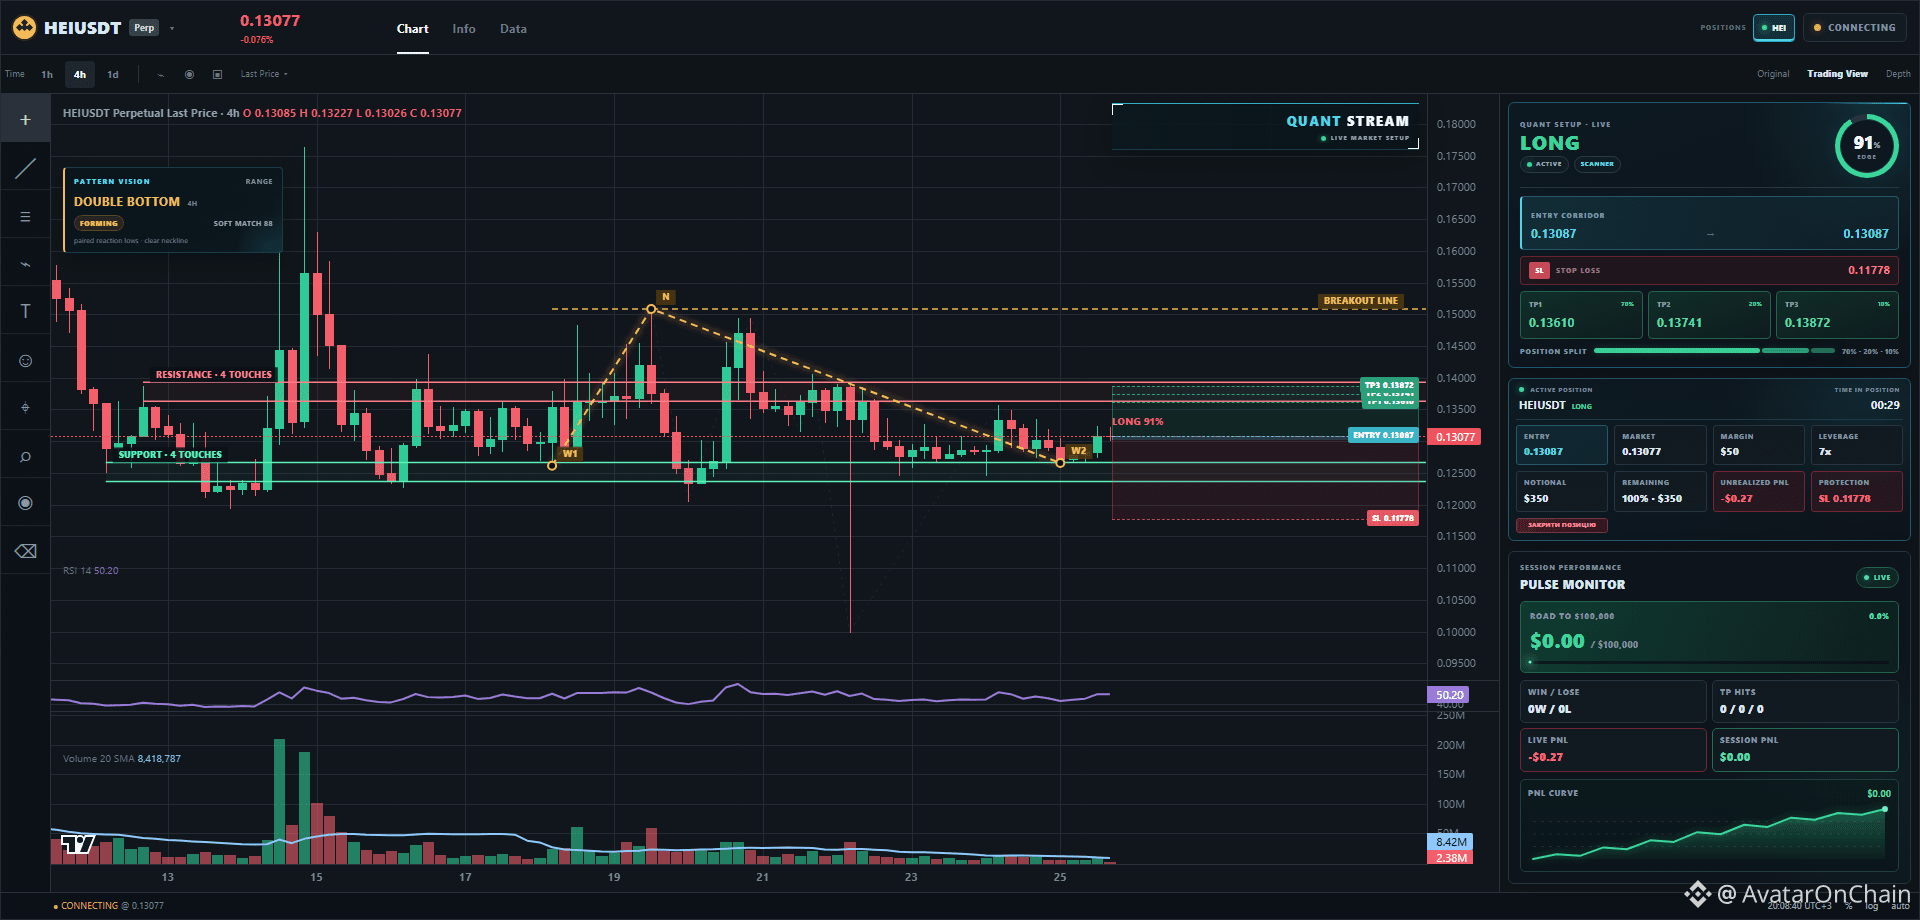Click the current price tag 0.13077 on axis
The image size is (1920, 920).
coord(1455,437)
